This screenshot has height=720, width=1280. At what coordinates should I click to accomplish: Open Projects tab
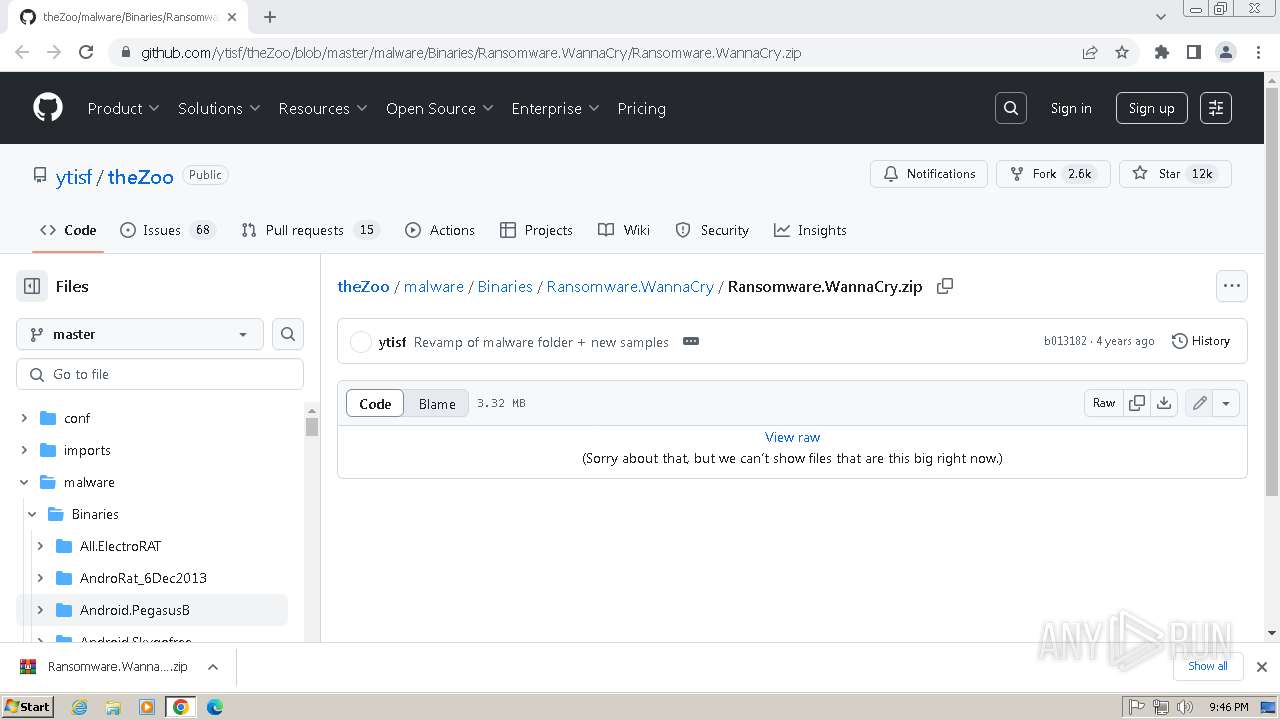pos(536,230)
